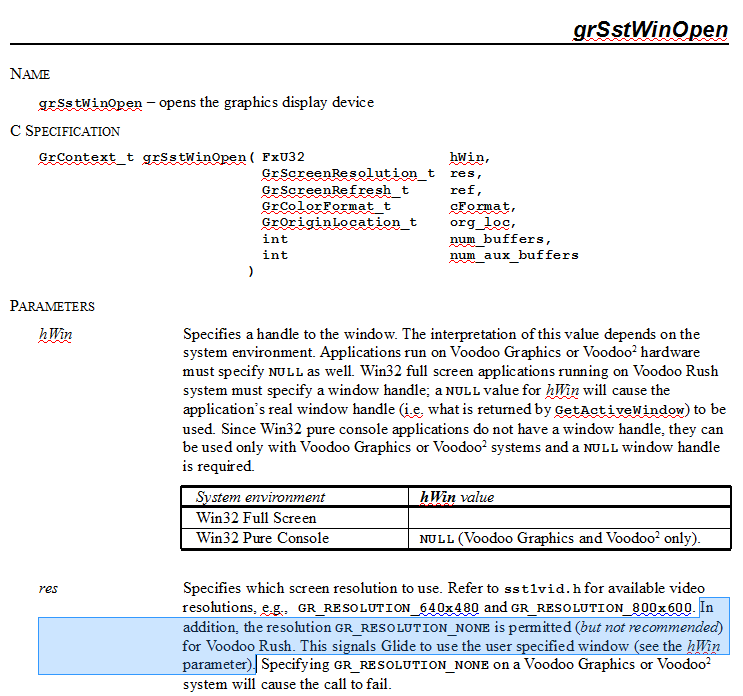This screenshot has width=743, height=696.
Task: Click the hWin, argument in the specification
Action: pyautogui.click(x=470, y=157)
